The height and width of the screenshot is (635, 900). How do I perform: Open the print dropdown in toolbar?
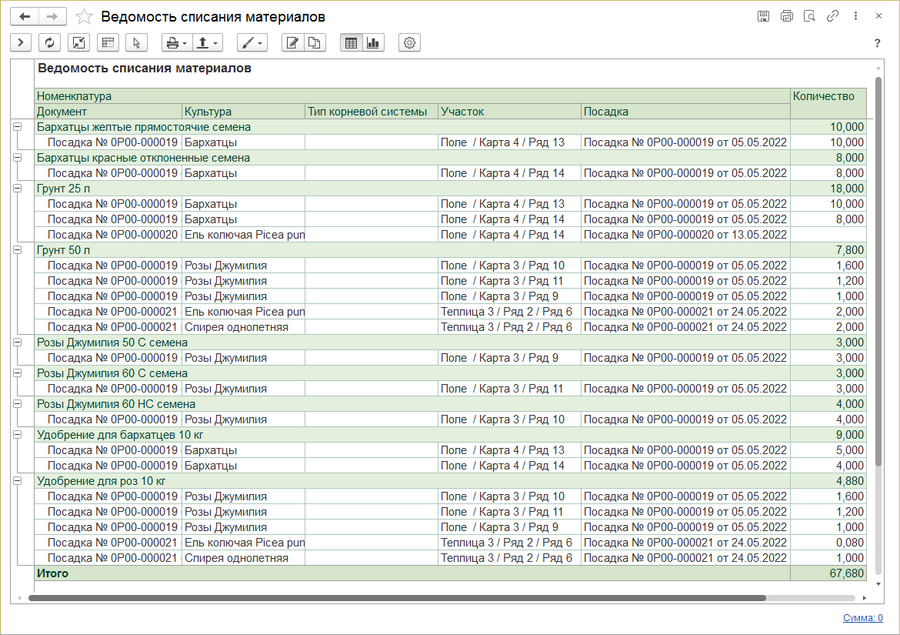pyautogui.click(x=176, y=43)
